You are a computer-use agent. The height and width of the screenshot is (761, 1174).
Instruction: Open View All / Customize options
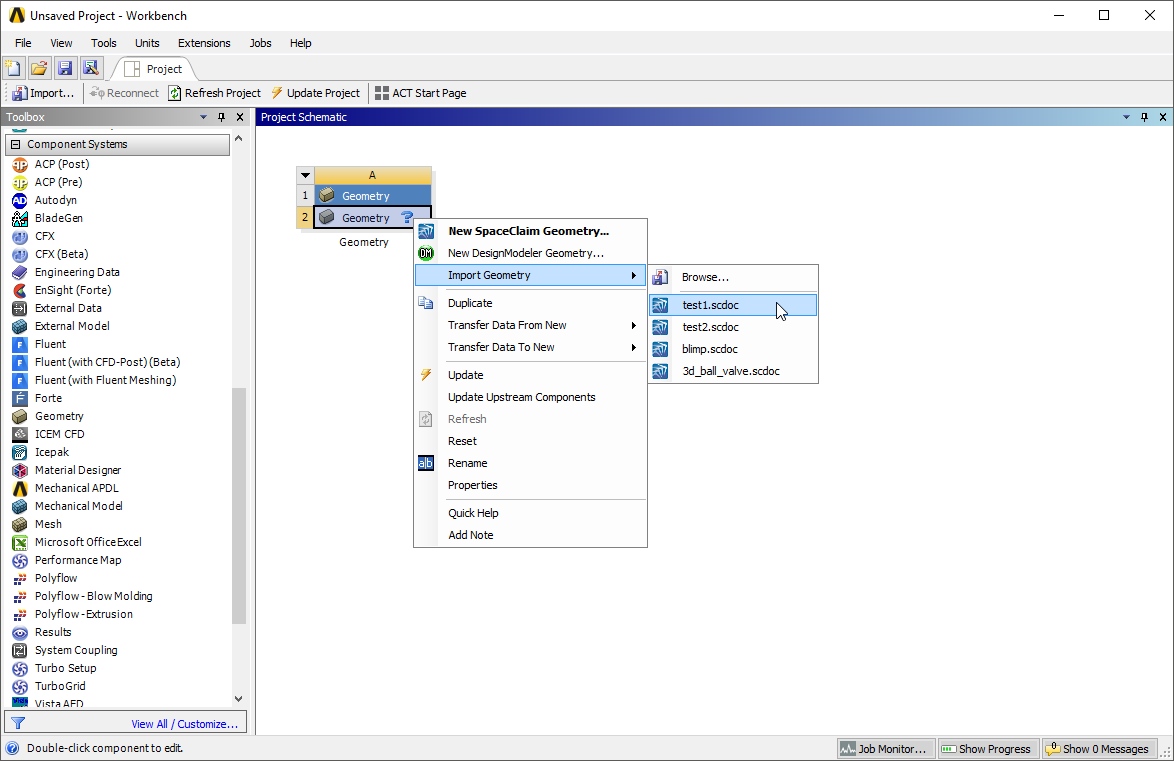[184, 722]
